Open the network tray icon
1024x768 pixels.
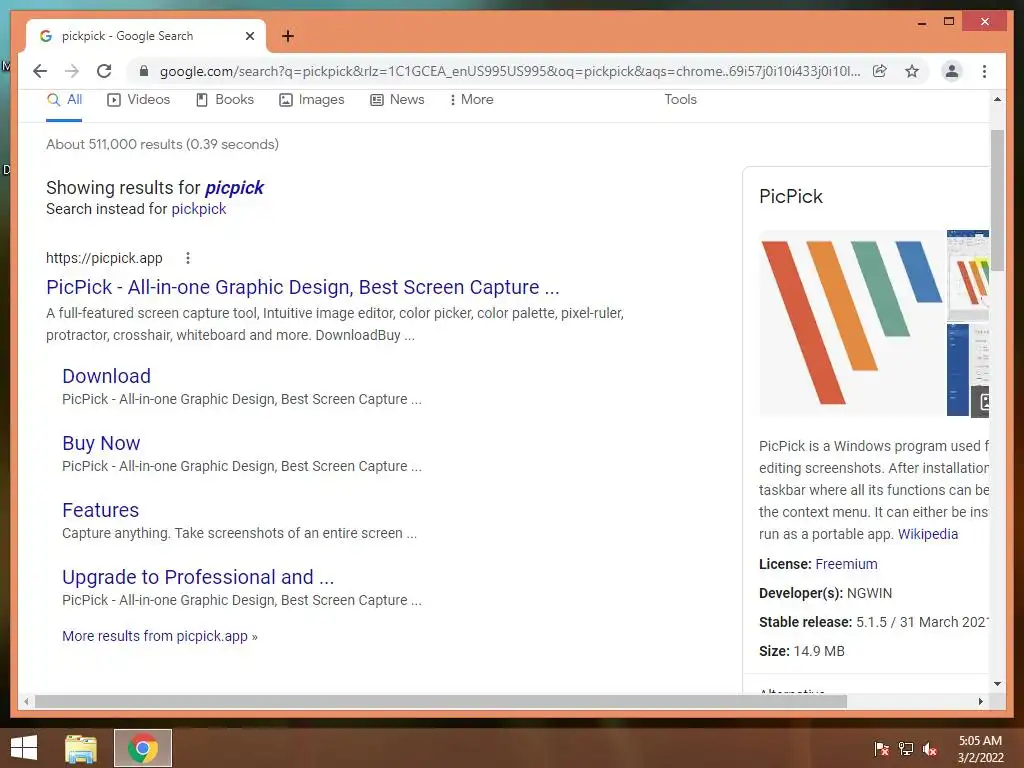(x=906, y=748)
